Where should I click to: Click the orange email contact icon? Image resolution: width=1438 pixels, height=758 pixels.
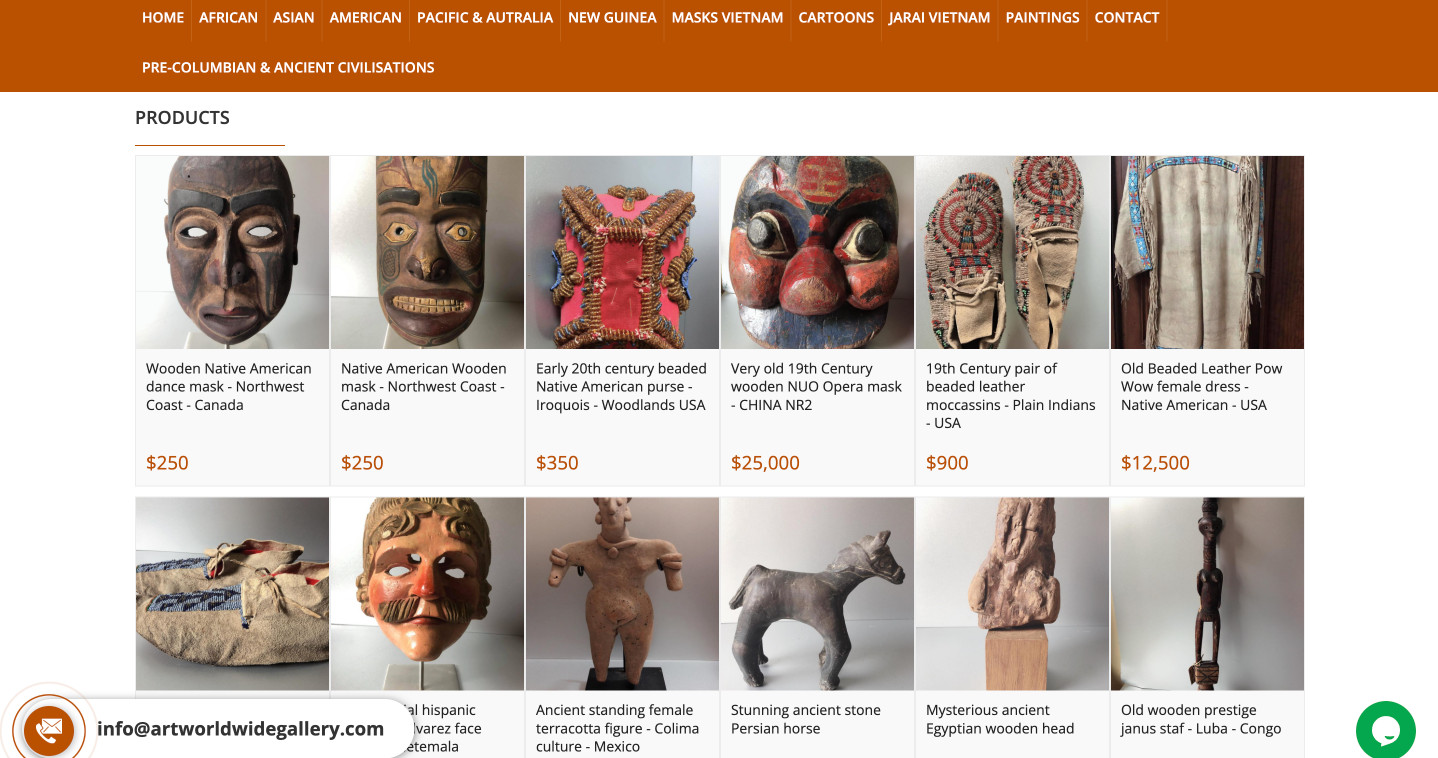(49, 730)
